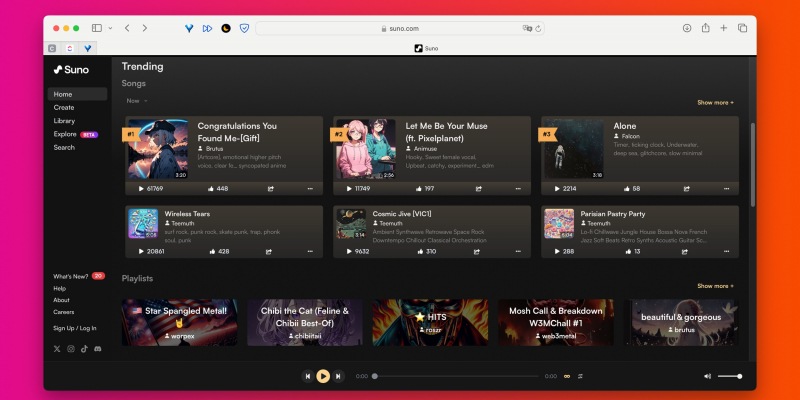The width and height of the screenshot is (800, 400).
Task: Open the HITS playlist by roszr
Action: pyautogui.click(x=430, y=322)
